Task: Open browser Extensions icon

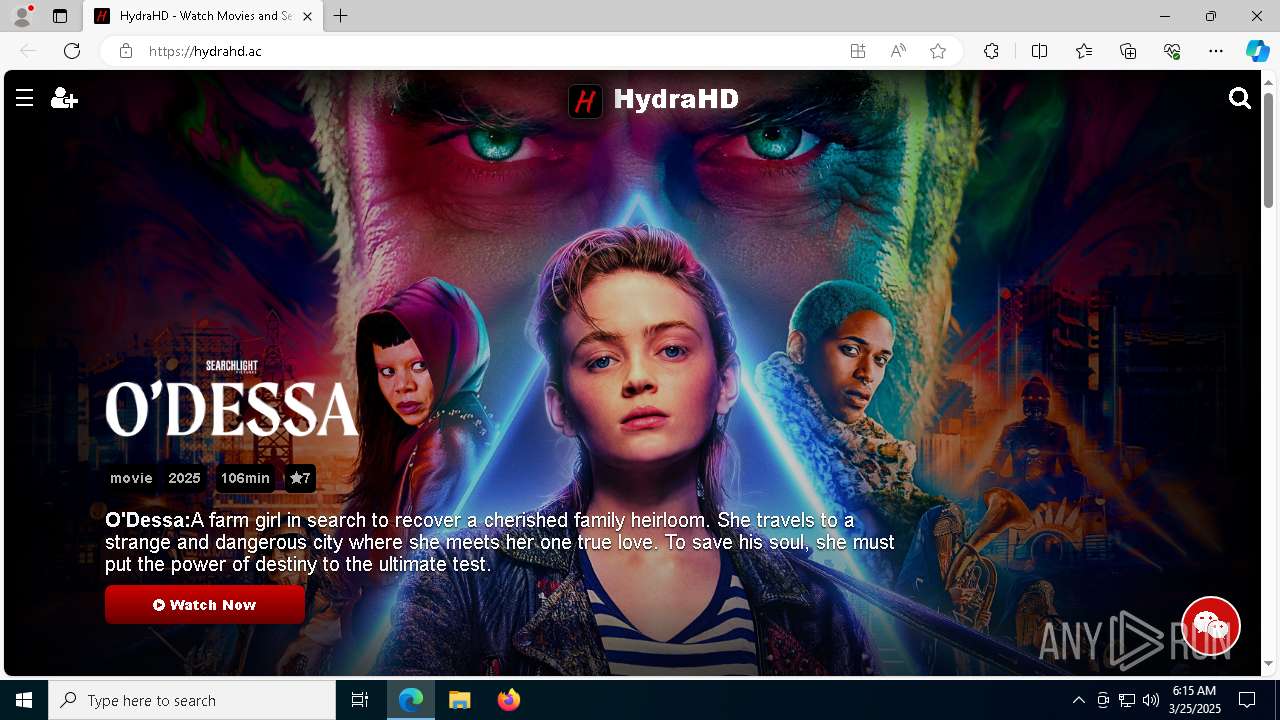Action: [991, 51]
